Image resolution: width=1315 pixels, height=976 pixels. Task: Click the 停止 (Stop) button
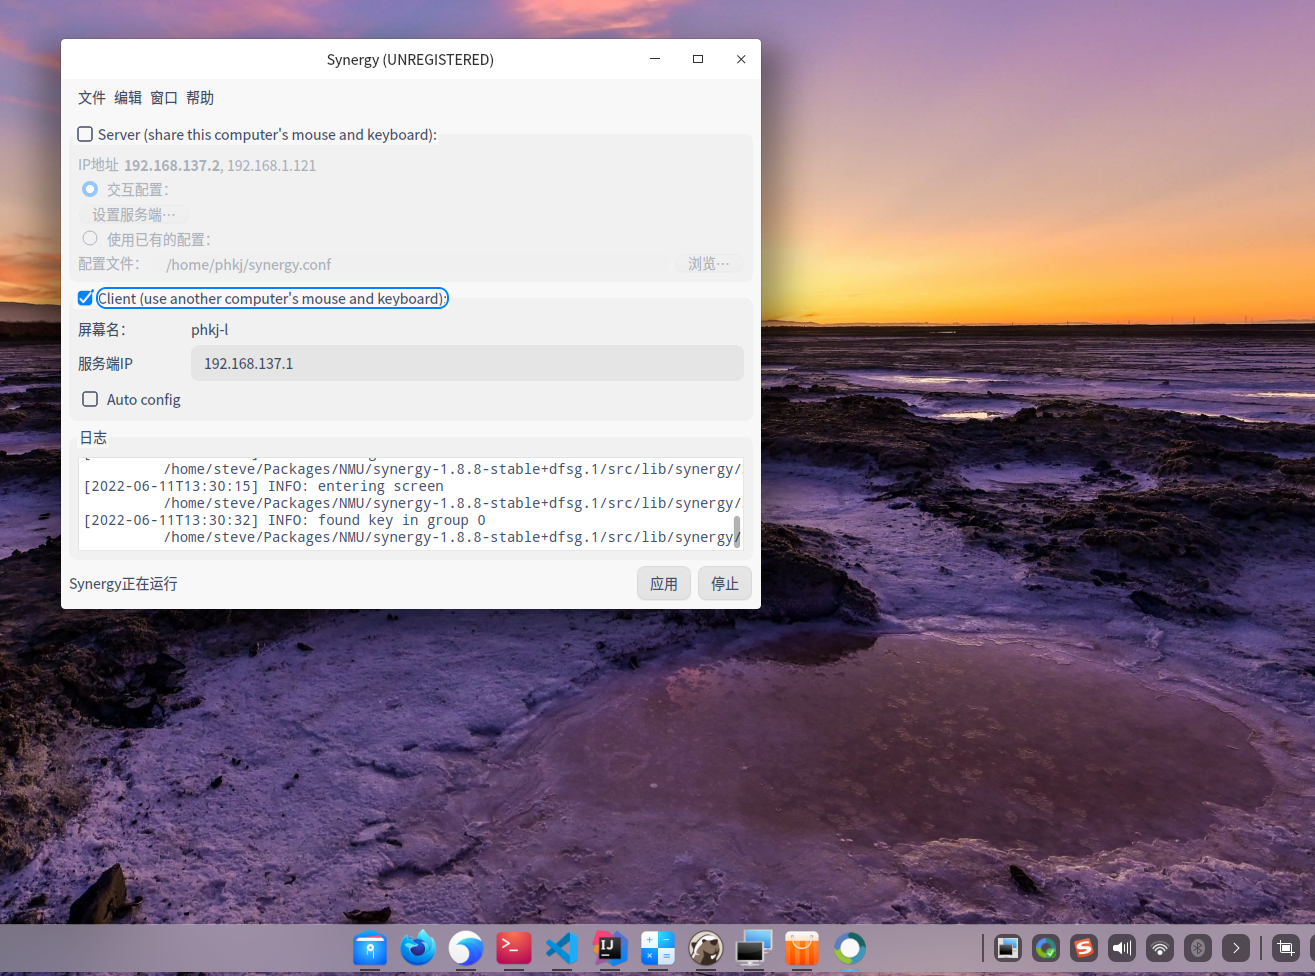click(725, 584)
